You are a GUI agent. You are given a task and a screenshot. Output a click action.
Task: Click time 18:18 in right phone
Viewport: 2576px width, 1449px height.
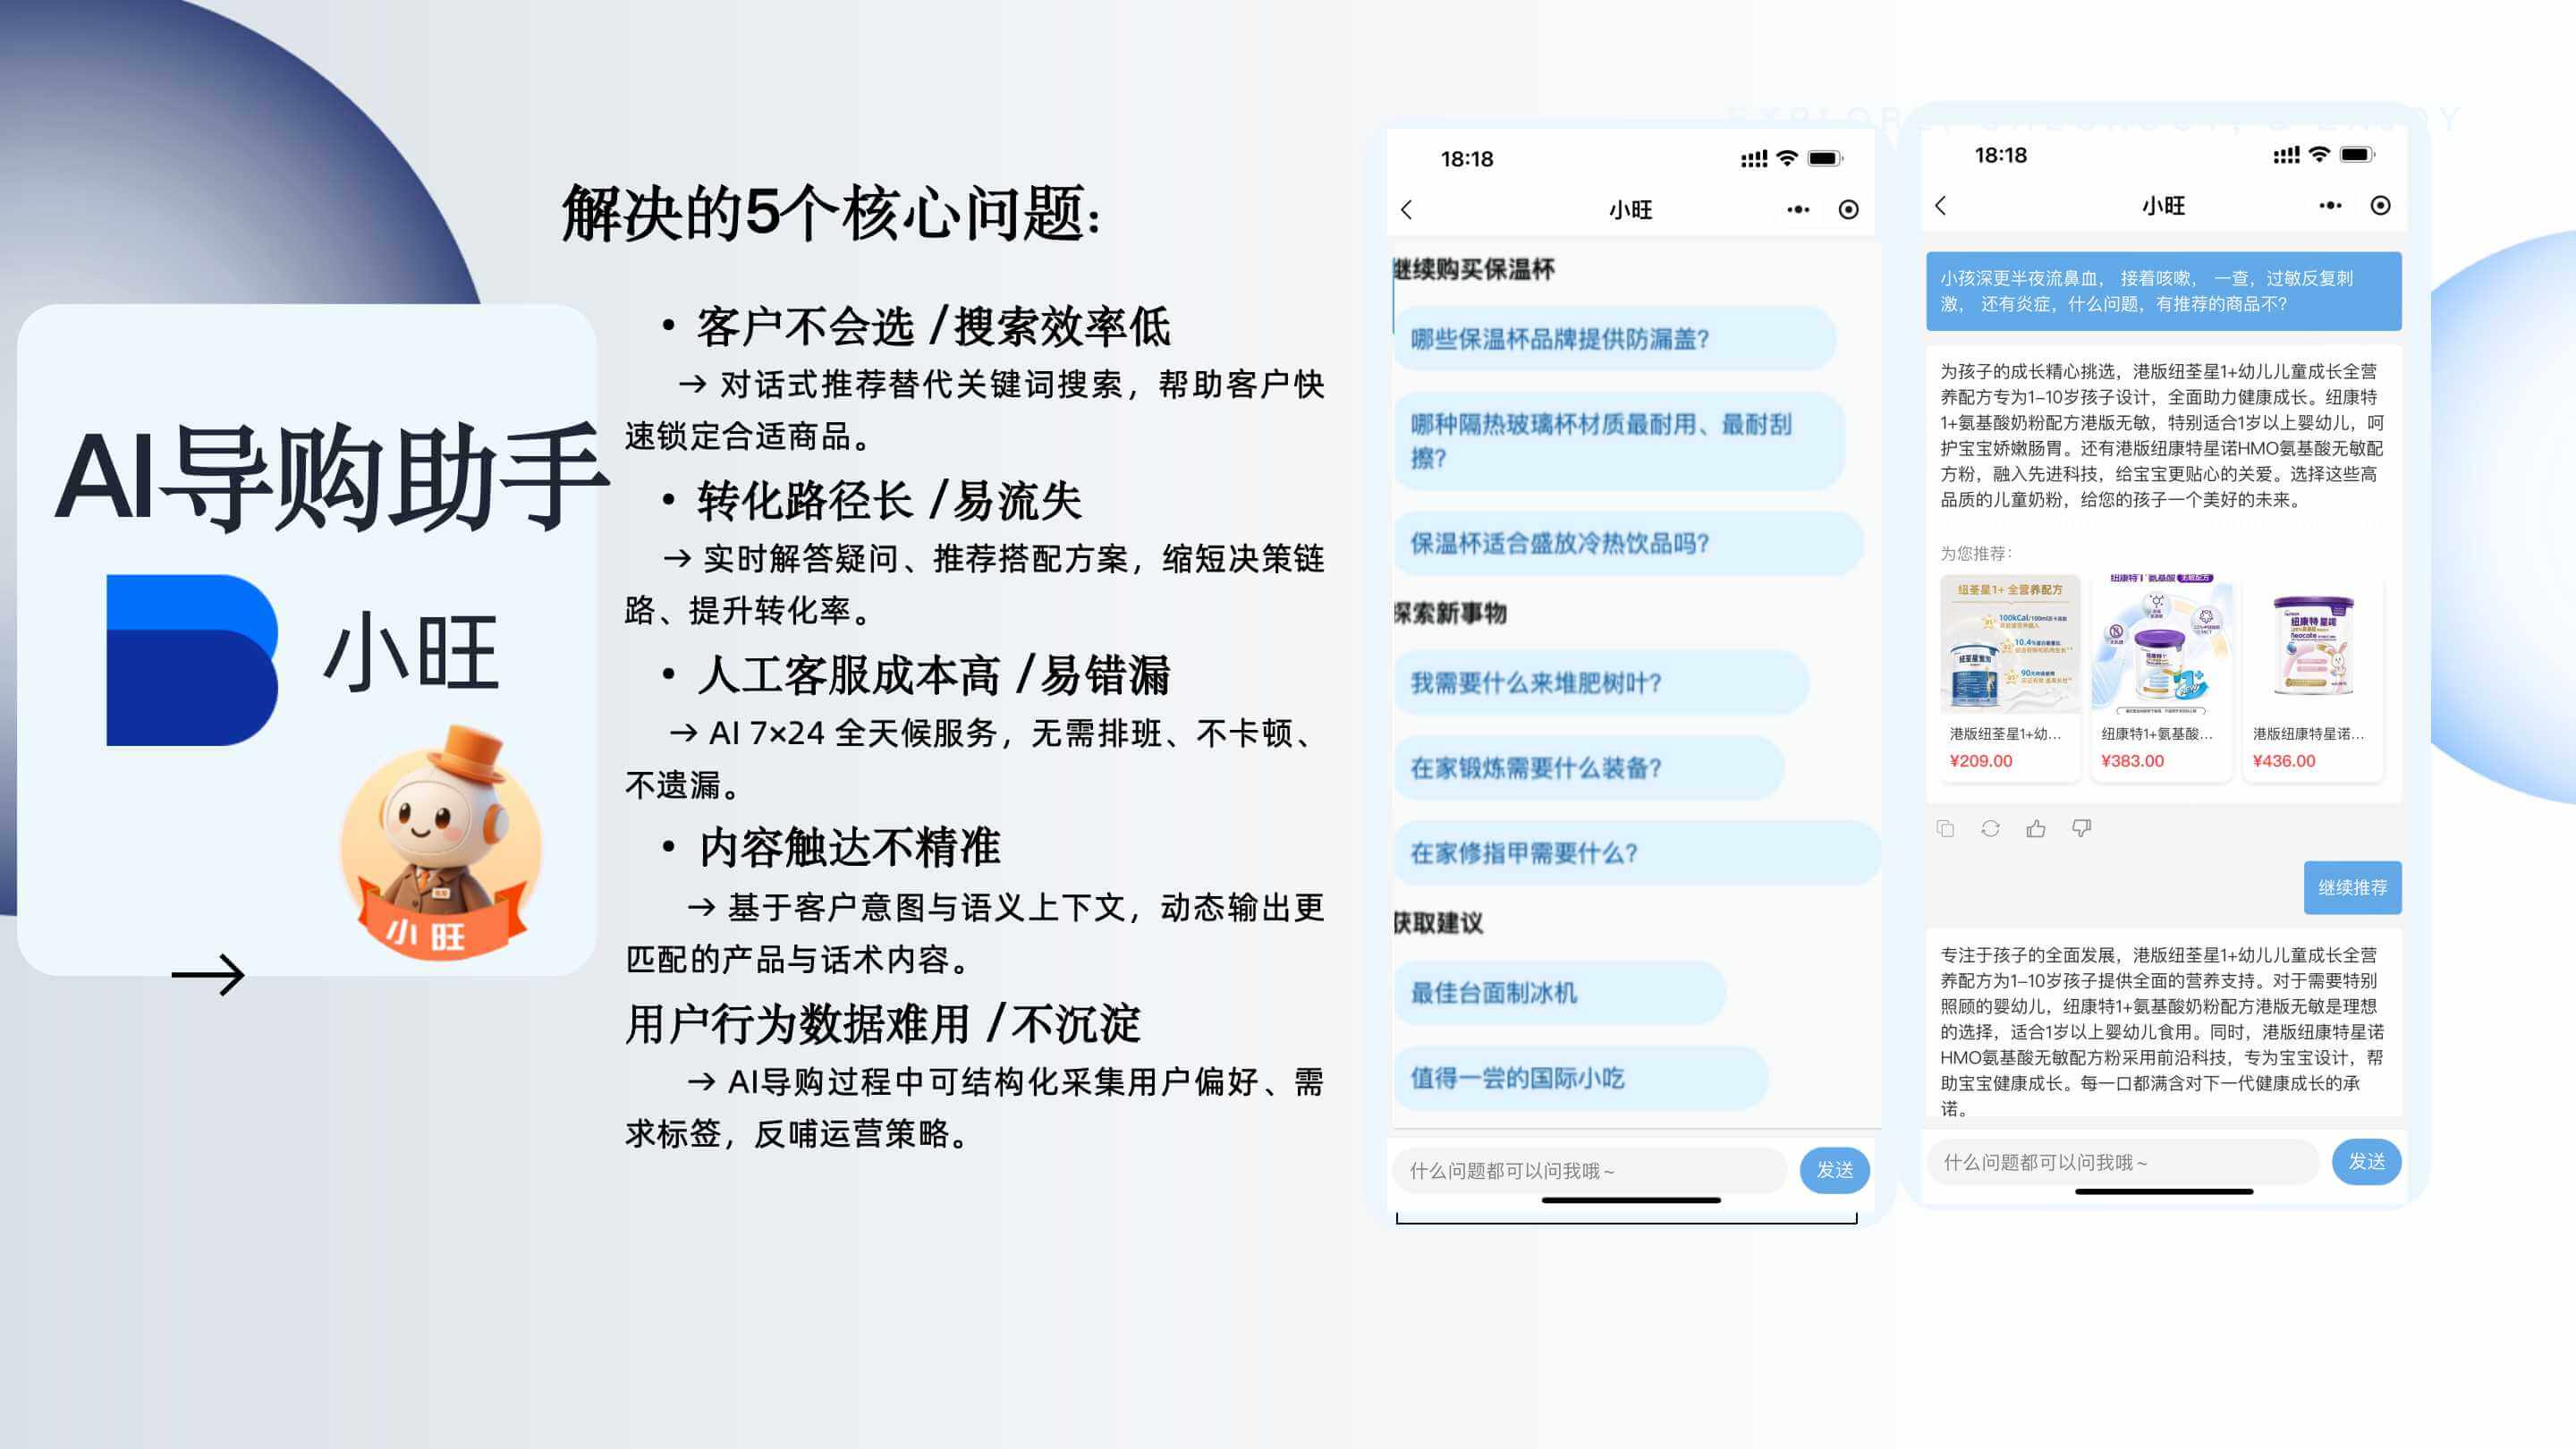coord(2000,155)
